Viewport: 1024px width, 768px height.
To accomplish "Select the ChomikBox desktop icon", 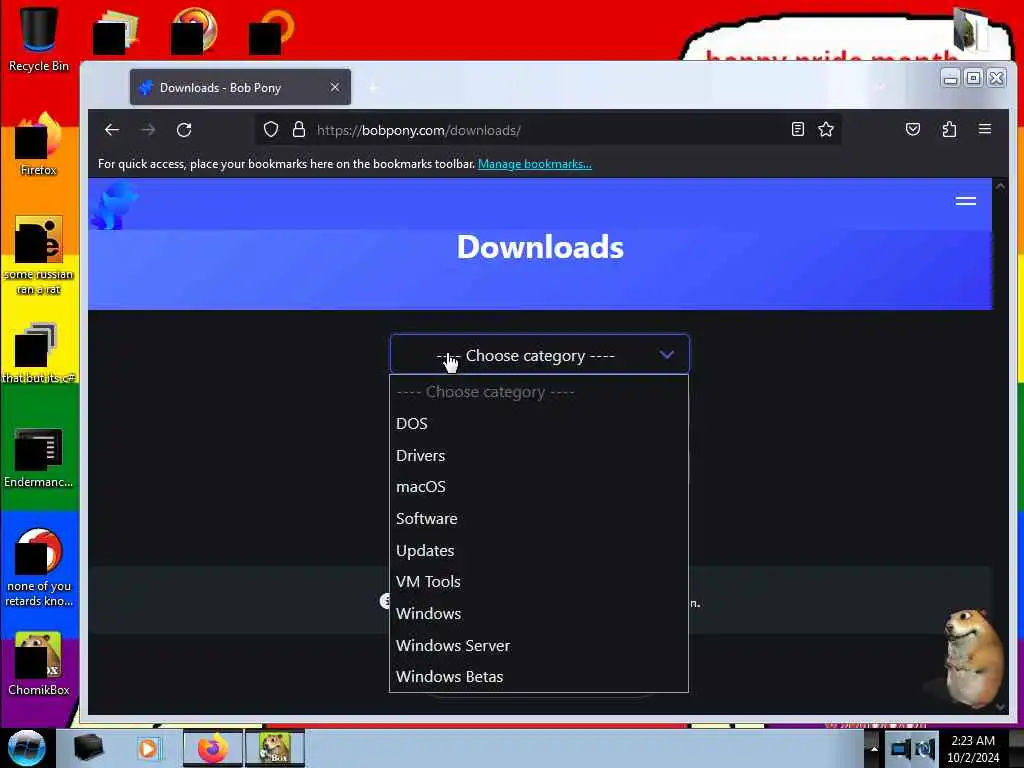I will (x=39, y=664).
